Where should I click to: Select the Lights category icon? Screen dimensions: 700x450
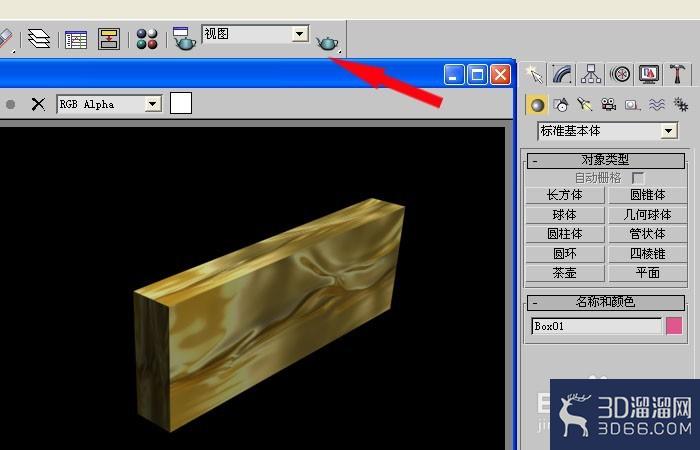pos(584,105)
